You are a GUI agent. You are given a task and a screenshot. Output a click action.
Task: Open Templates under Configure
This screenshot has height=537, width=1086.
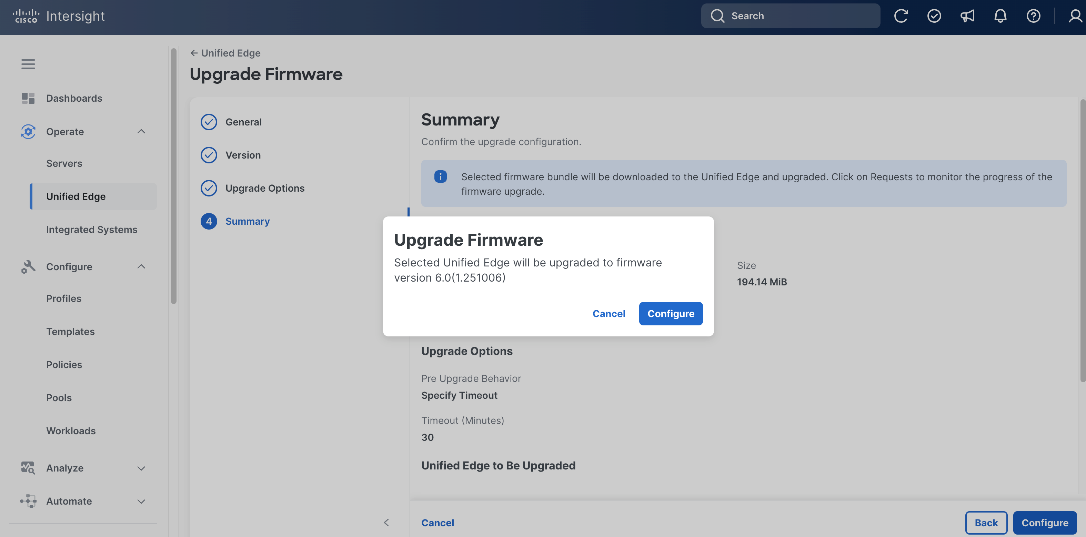coord(71,332)
